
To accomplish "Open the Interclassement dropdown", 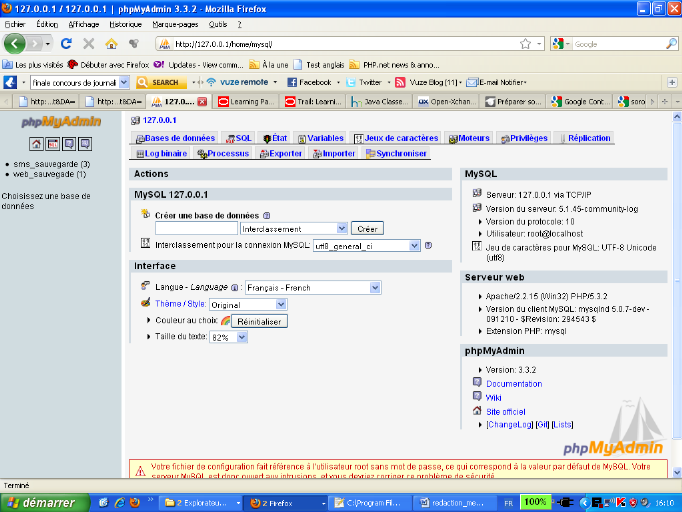I will point(294,228).
